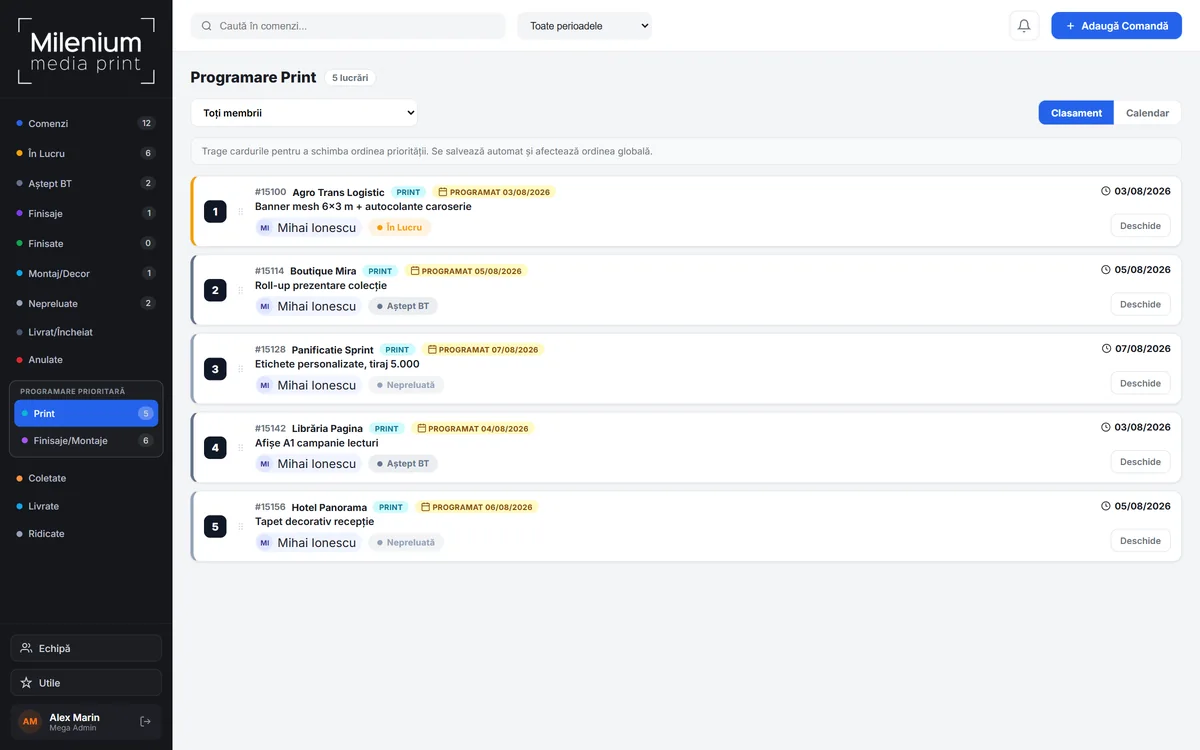This screenshot has width=1200, height=750.
Task: Click the logout icon beside Alex Marin
Action: coord(145,721)
